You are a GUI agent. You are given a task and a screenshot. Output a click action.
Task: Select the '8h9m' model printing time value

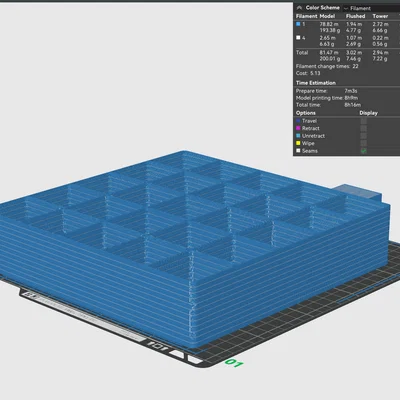point(351,98)
